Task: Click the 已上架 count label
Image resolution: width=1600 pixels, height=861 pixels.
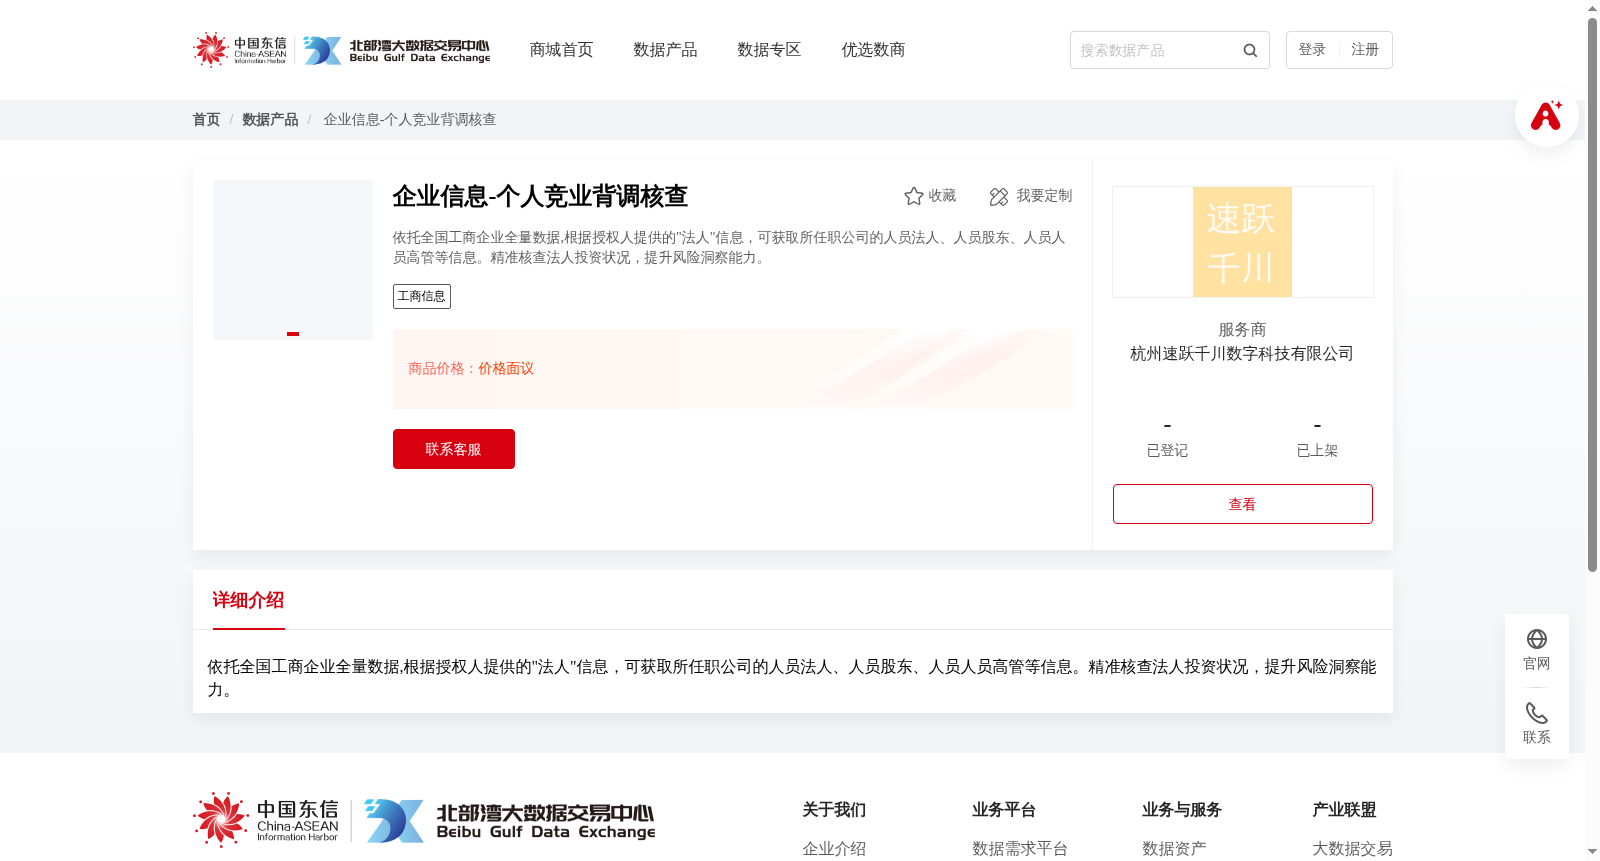Action: (x=1317, y=451)
